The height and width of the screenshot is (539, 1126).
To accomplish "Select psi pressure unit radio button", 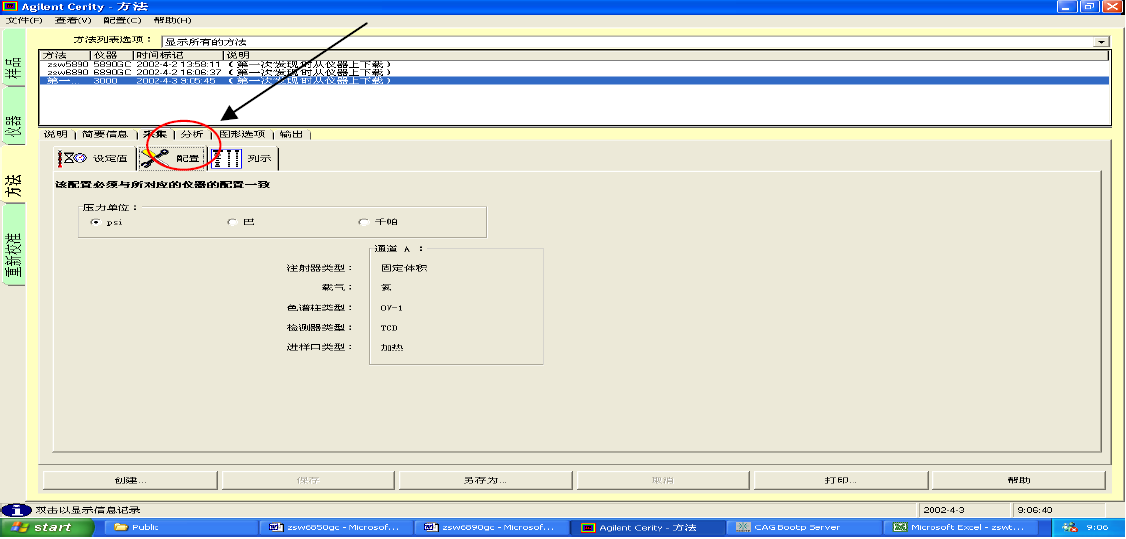I will tap(94, 222).
